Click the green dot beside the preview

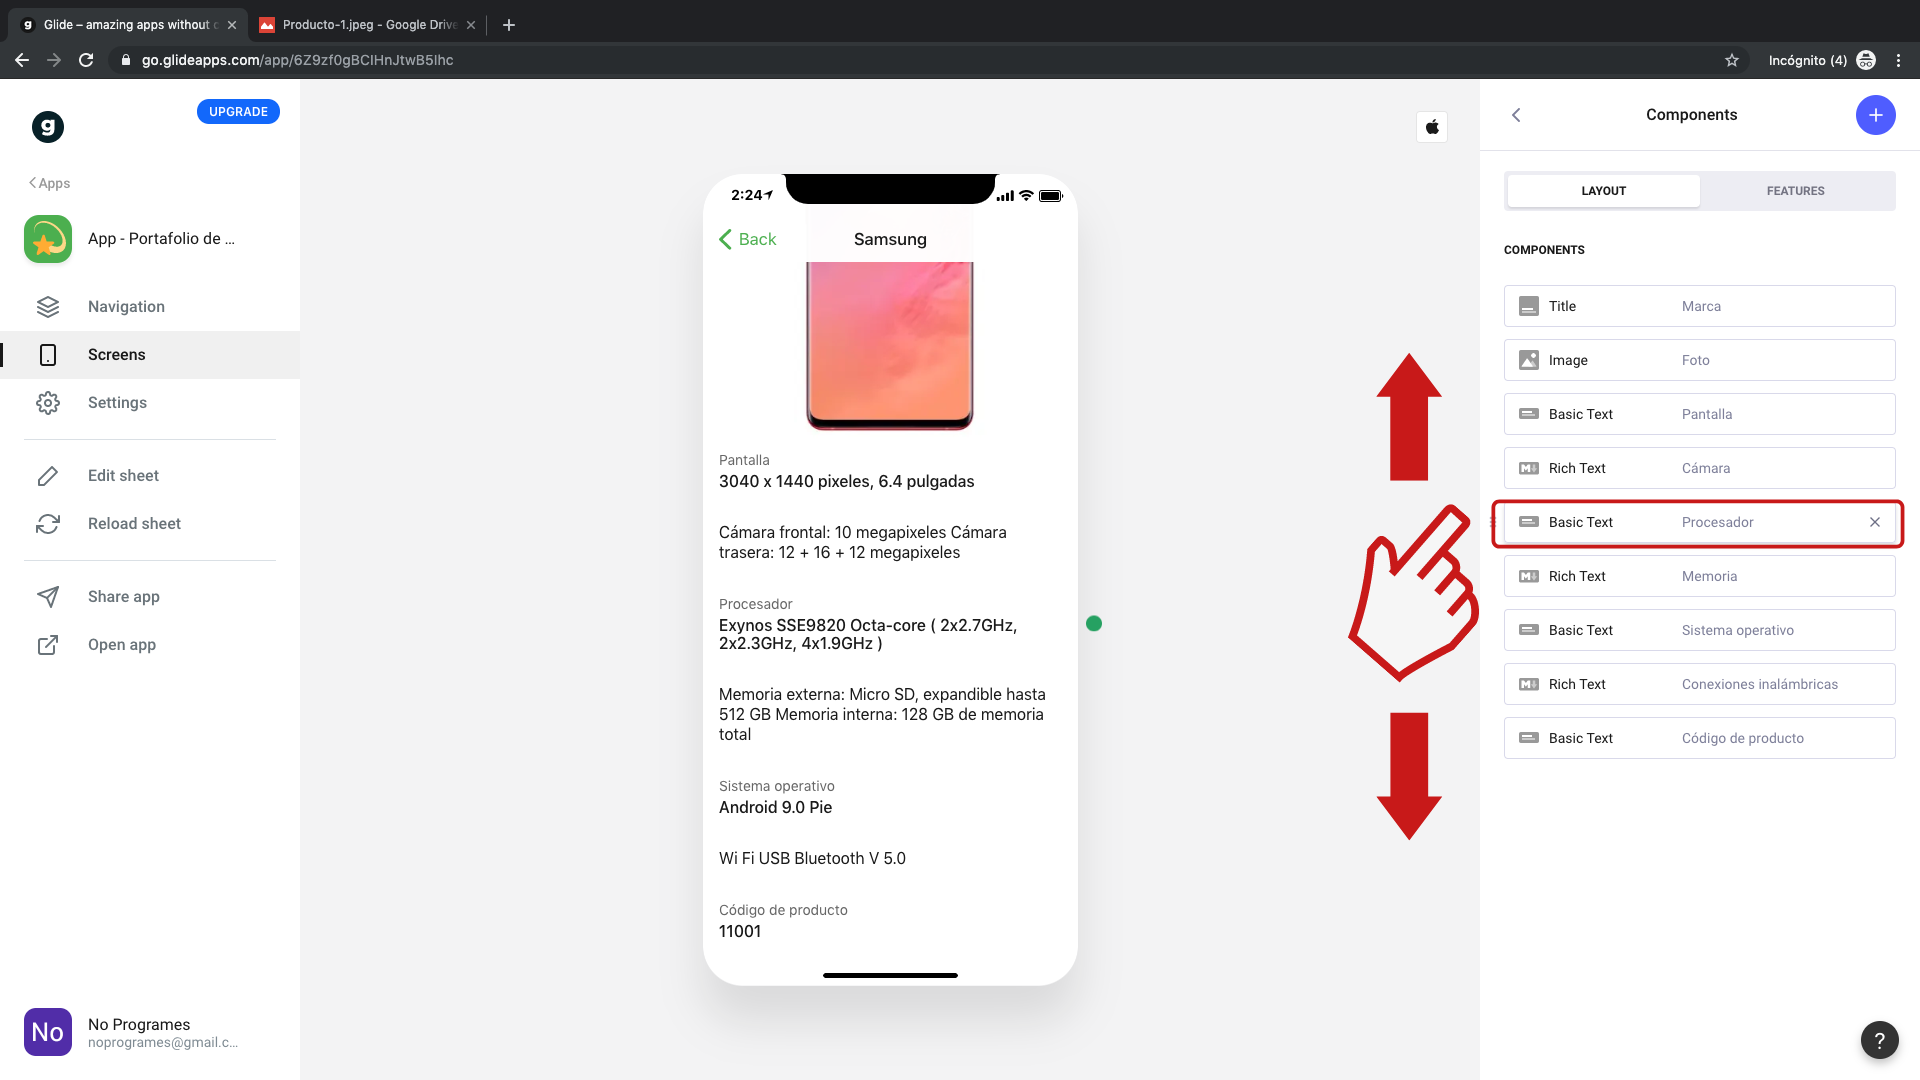(1094, 624)
